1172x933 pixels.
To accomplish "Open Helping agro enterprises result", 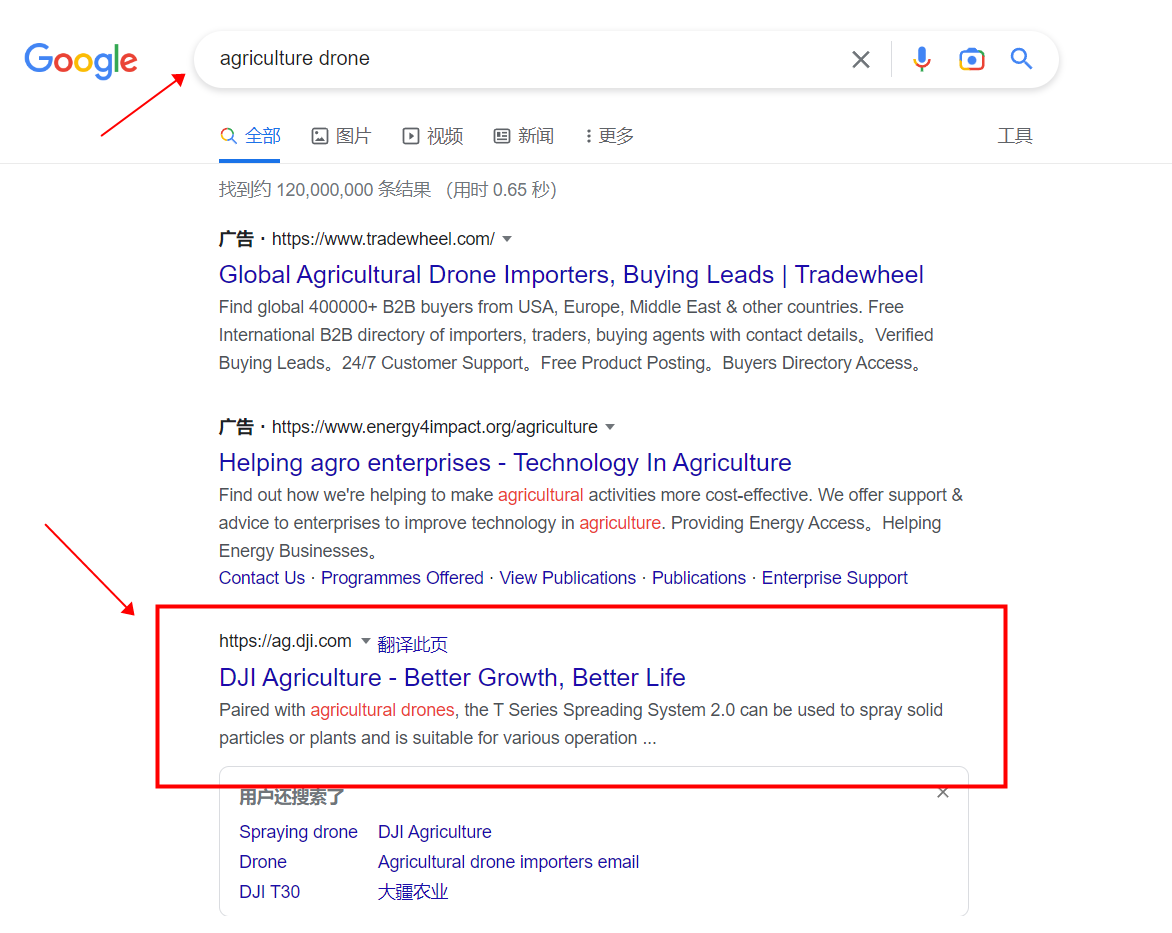I will coord(505,463).
